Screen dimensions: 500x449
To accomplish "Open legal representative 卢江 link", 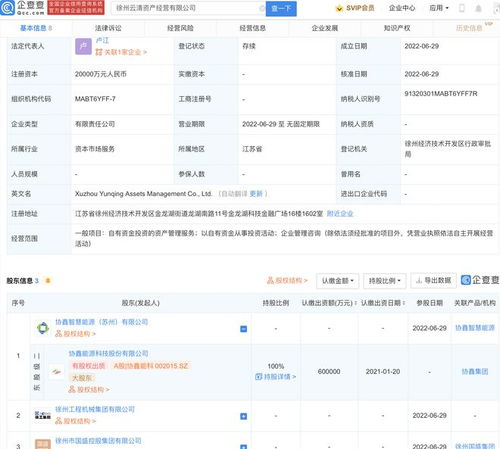I will [102, 40].
